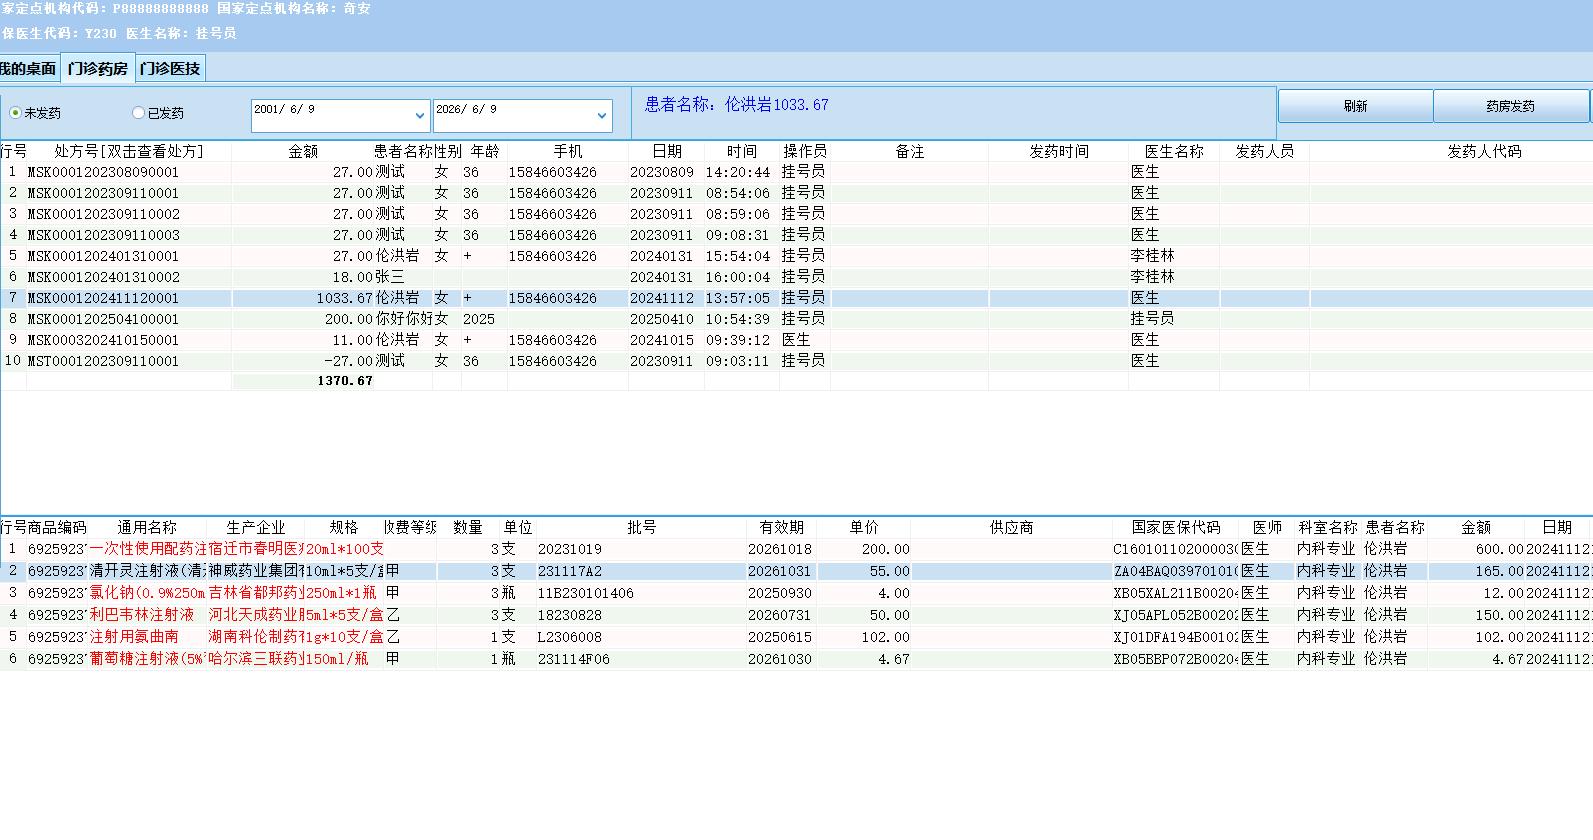Switch to 门诊医技 tab
This screenshot has width=1593, height=840.
(170, 69)
